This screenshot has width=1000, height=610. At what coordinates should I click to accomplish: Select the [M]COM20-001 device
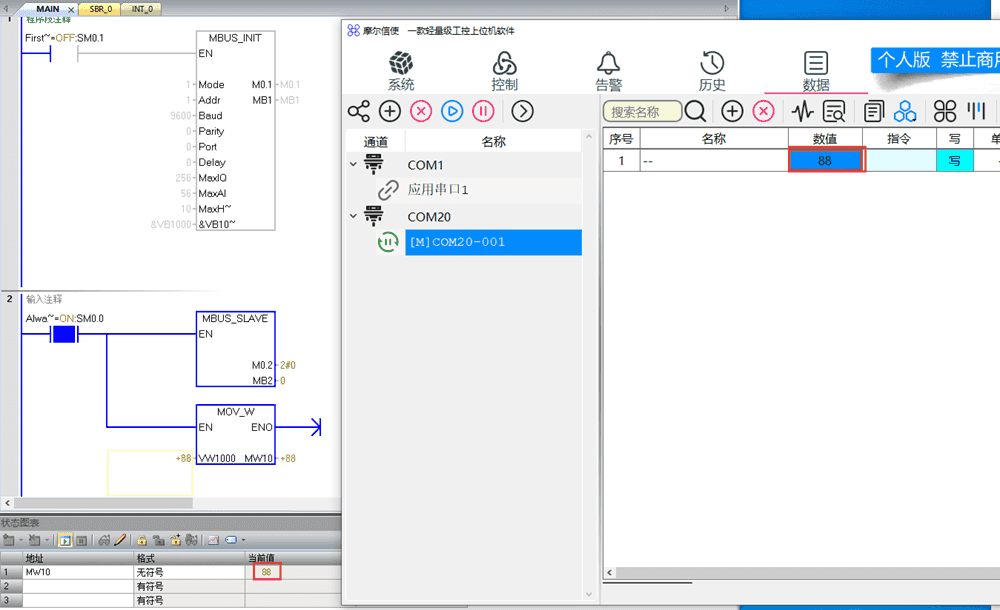click(492, 242)
